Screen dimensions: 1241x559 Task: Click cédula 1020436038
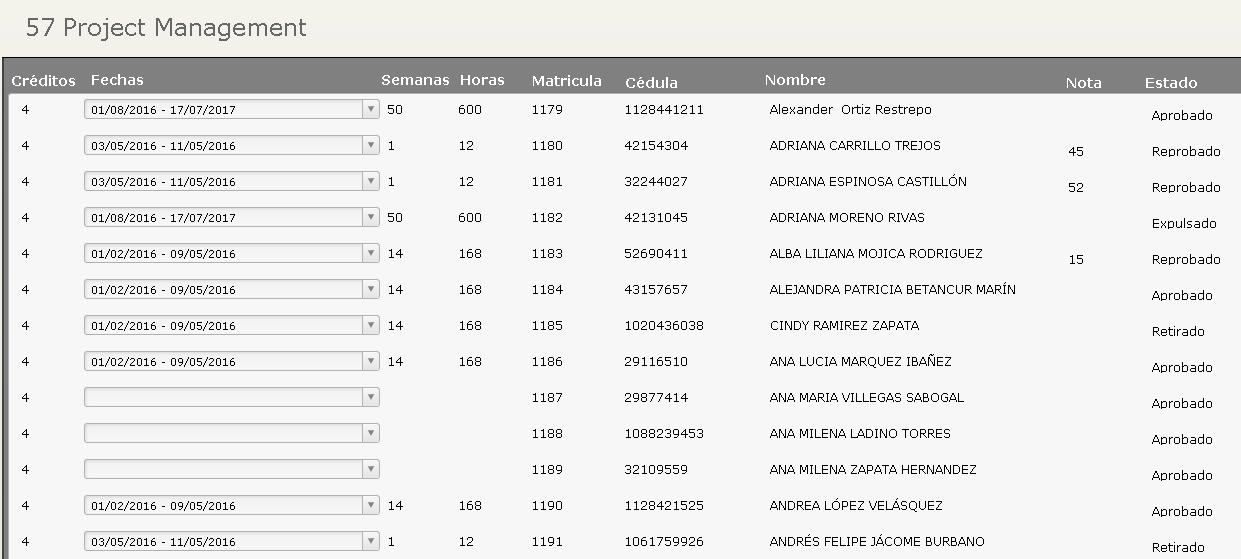tap(664, 325)
